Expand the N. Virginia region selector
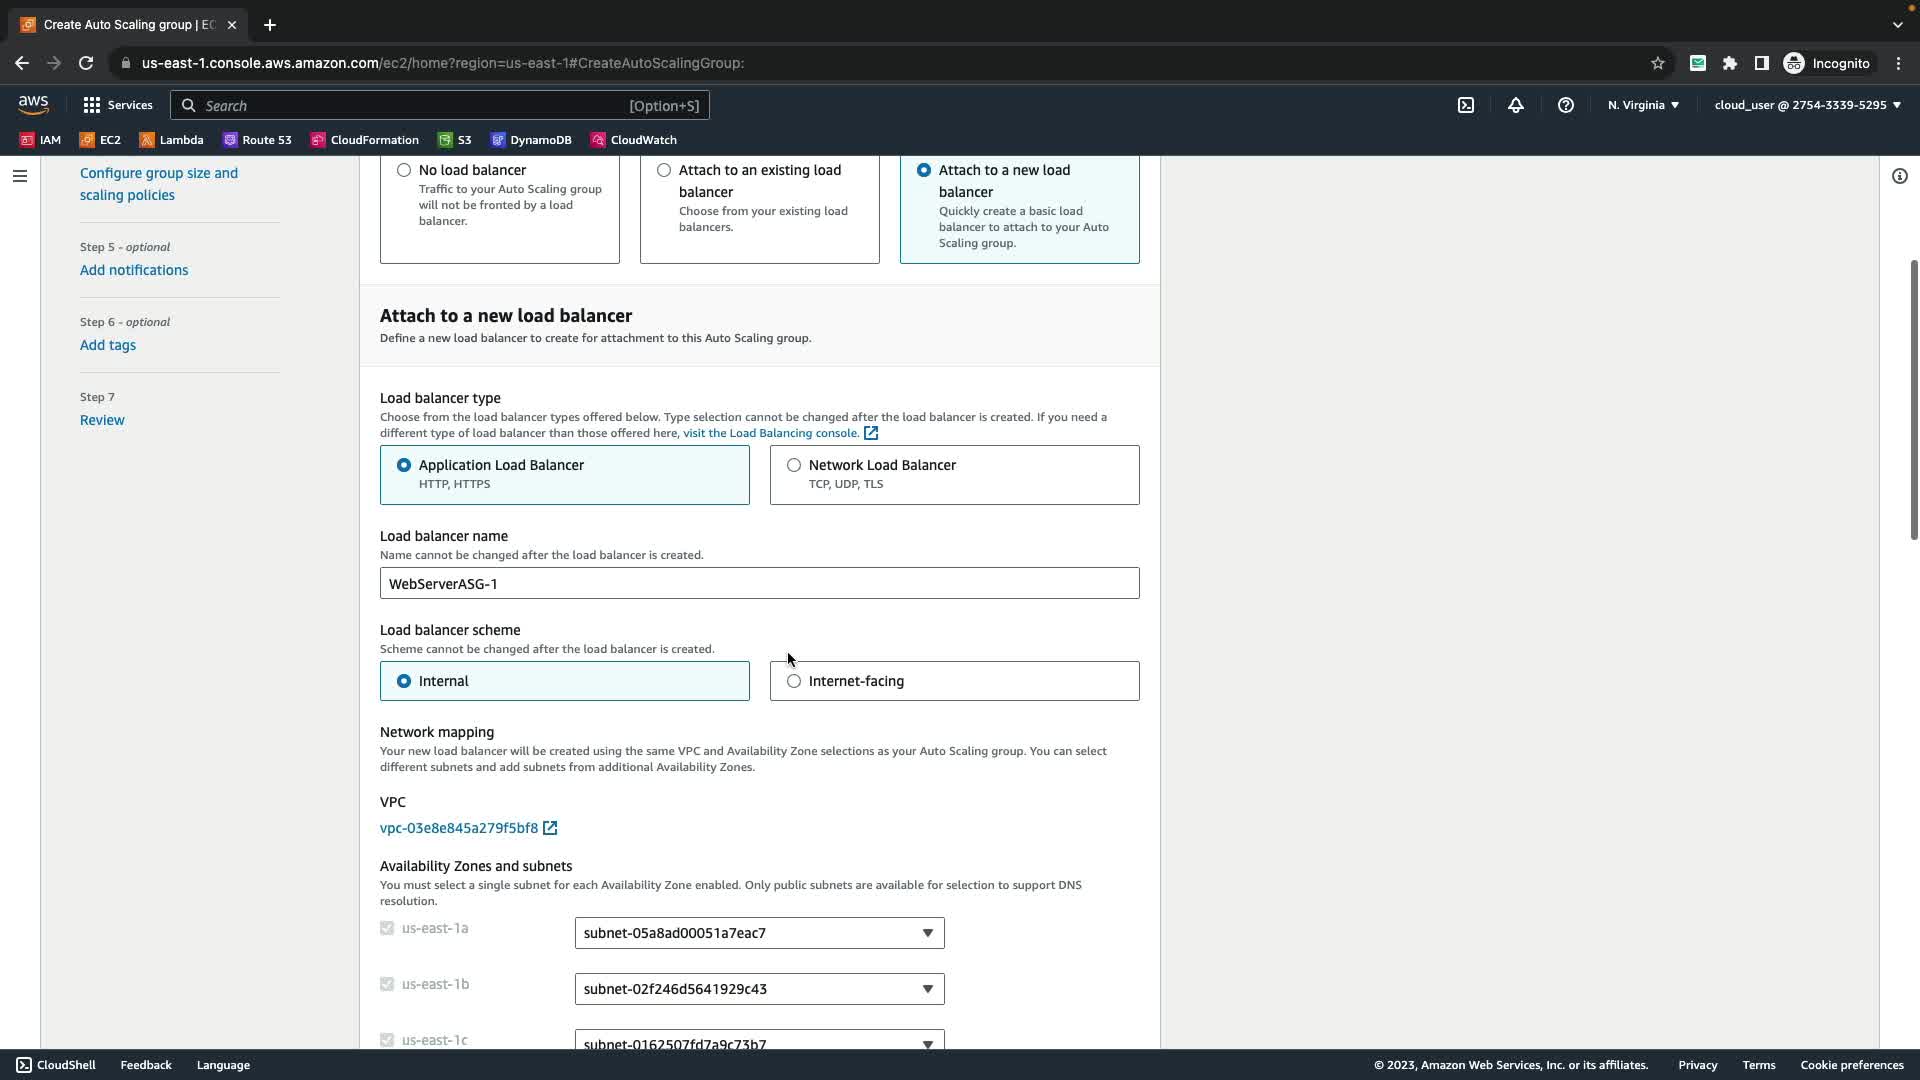This screenshot has height=1080, width=1920. pyautogui.click(x=1643, y=105)
